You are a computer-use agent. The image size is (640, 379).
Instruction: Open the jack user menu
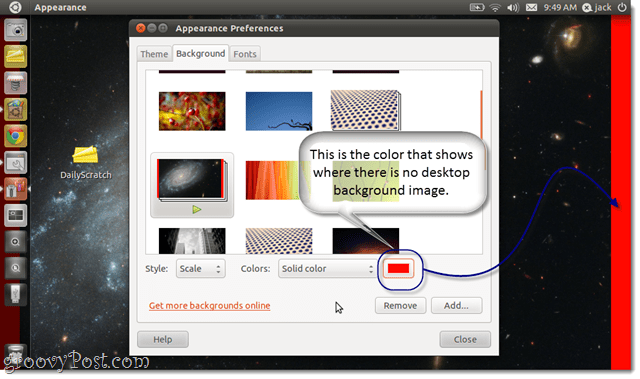click(x=597, y=7)
